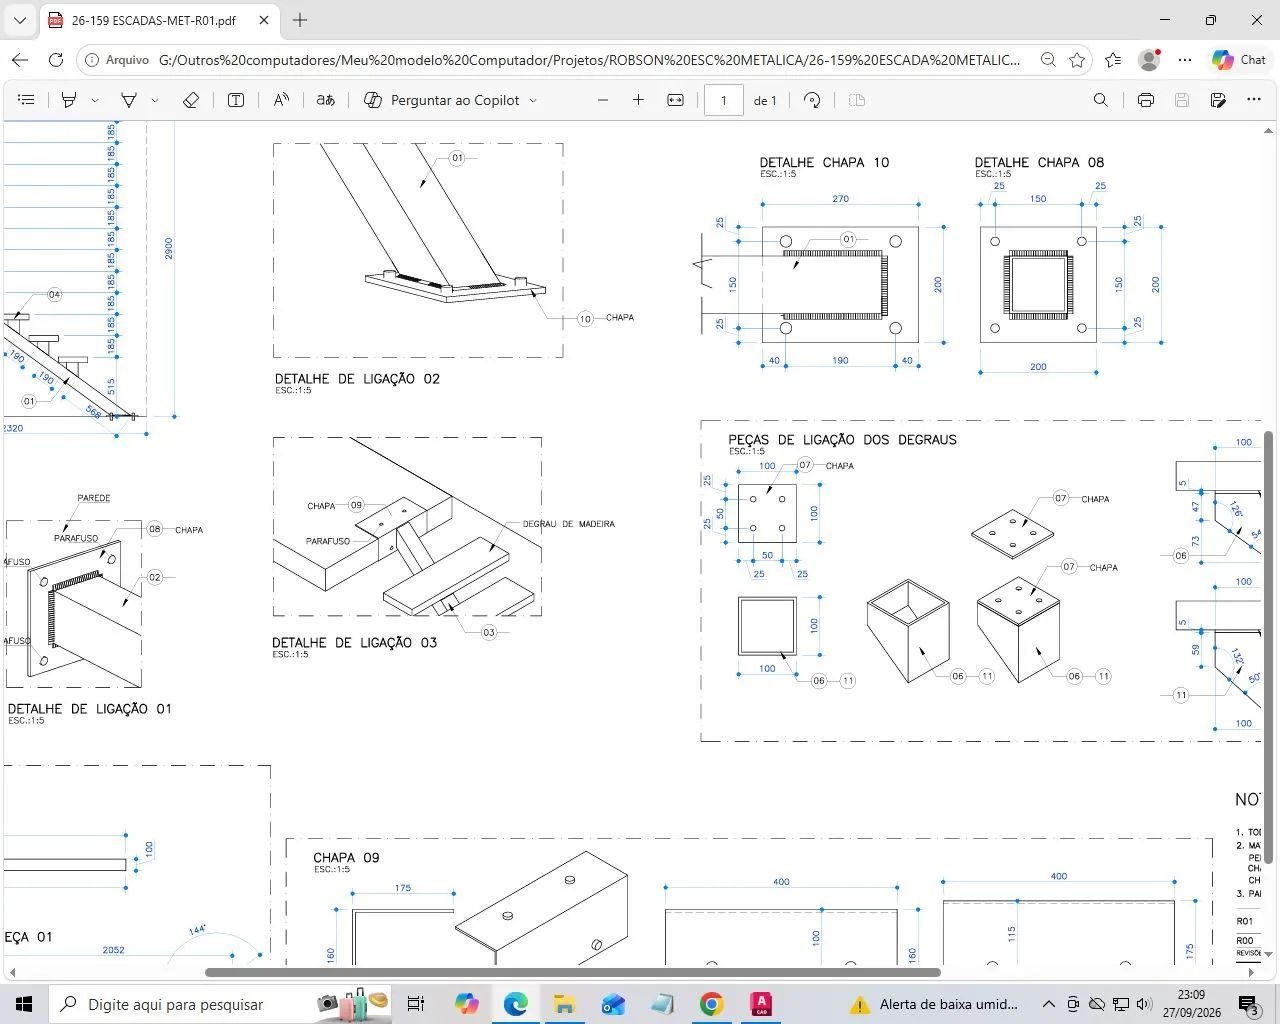This screenshot has height=1024, width=1280.
Task: Add this page to favorites
Action: (1077, 60)
